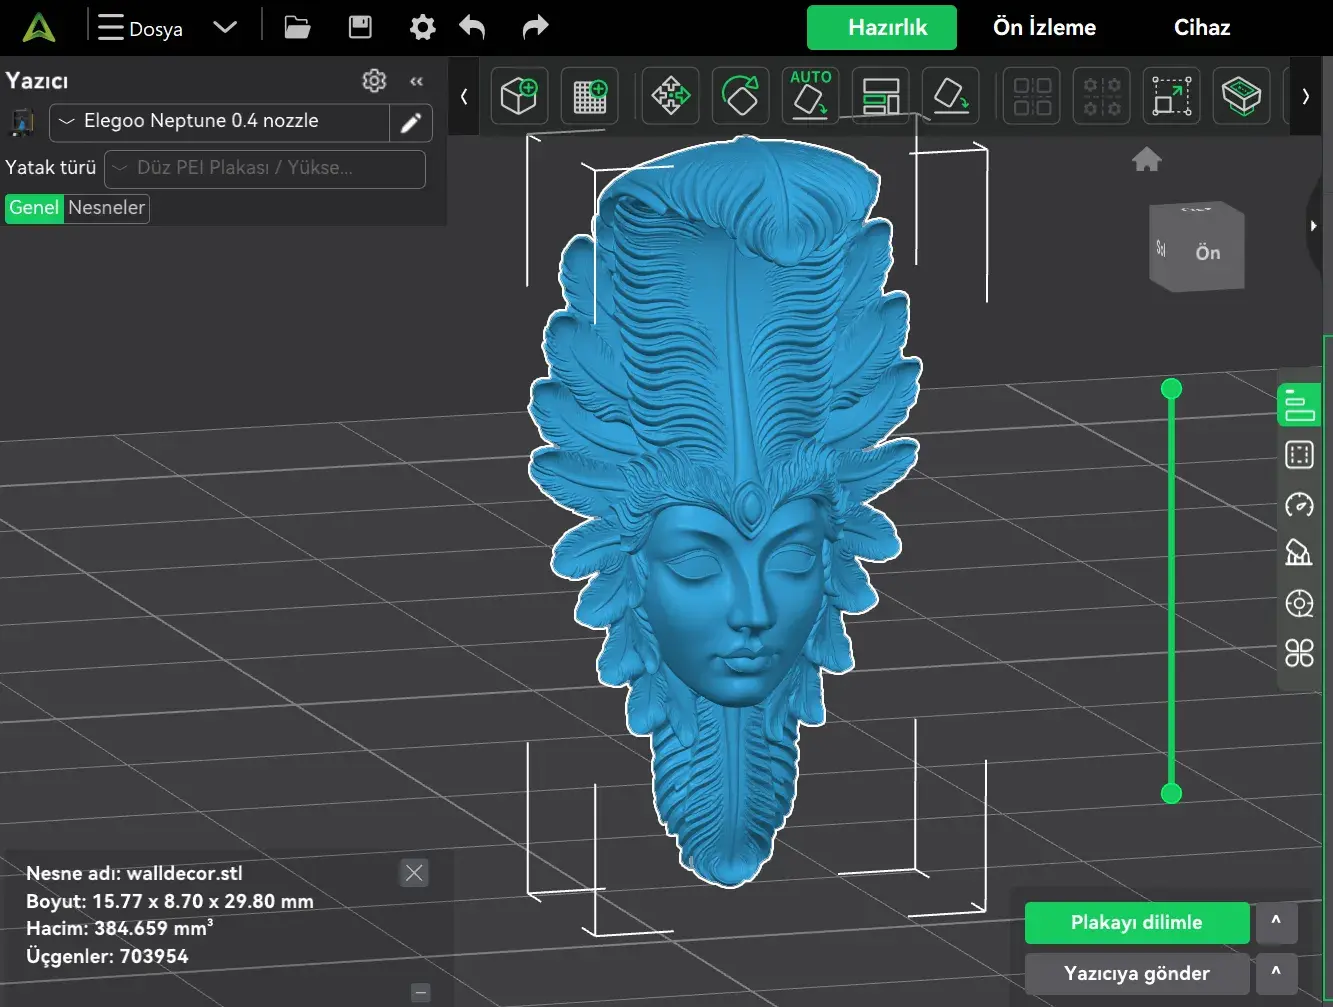
Task: Expand the right edge collapsed panel arrow
Action: pos(1314,226)
